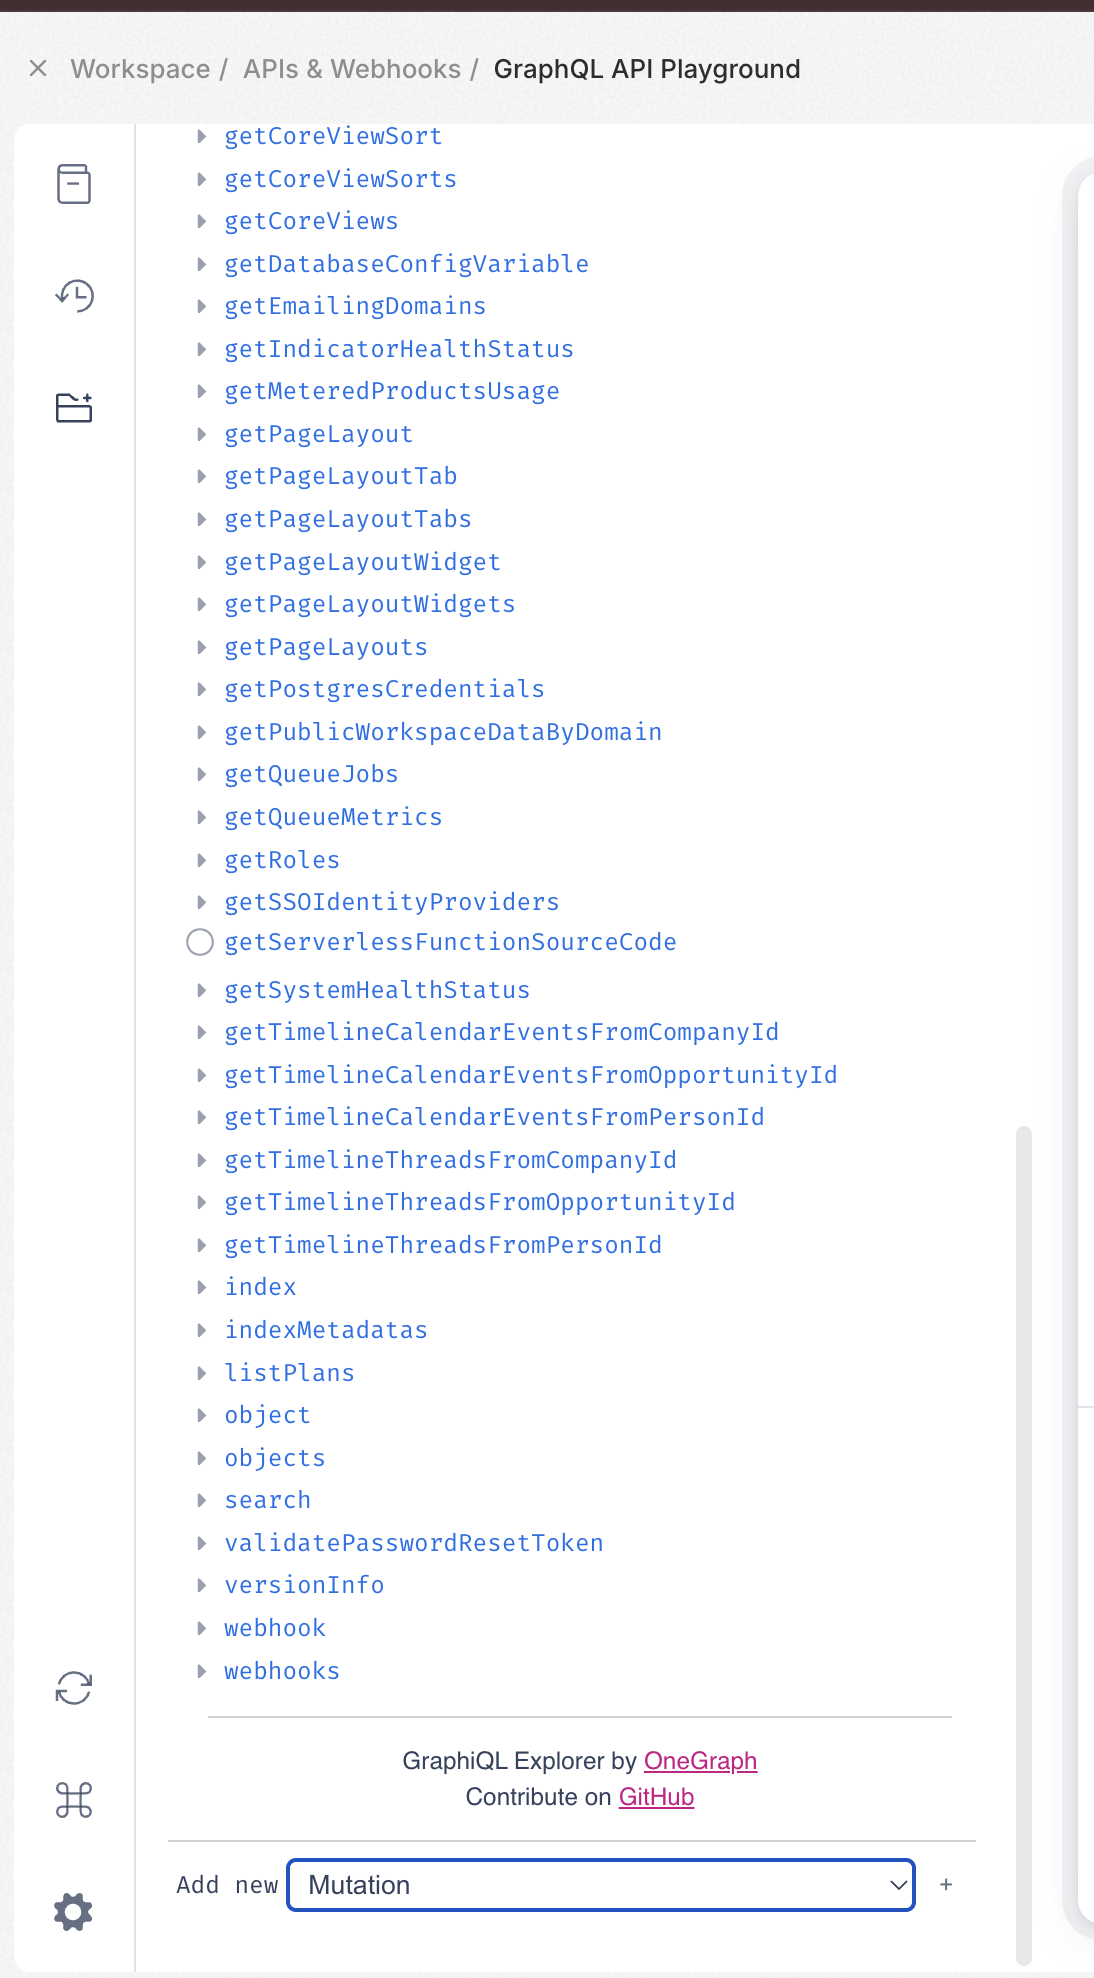Viewport: 1094px width, 1978px height.
Task: Toggle the GraphiQL Explorer folder icon
Action: pyautogui.click(x=74, y=407)
